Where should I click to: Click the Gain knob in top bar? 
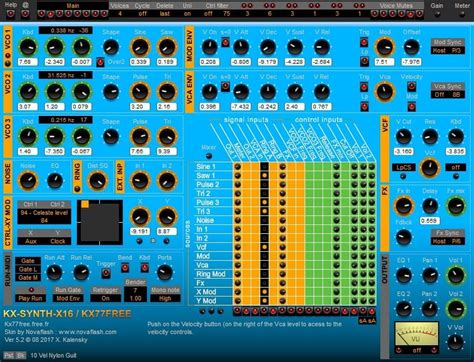click(x=437, y=14)
